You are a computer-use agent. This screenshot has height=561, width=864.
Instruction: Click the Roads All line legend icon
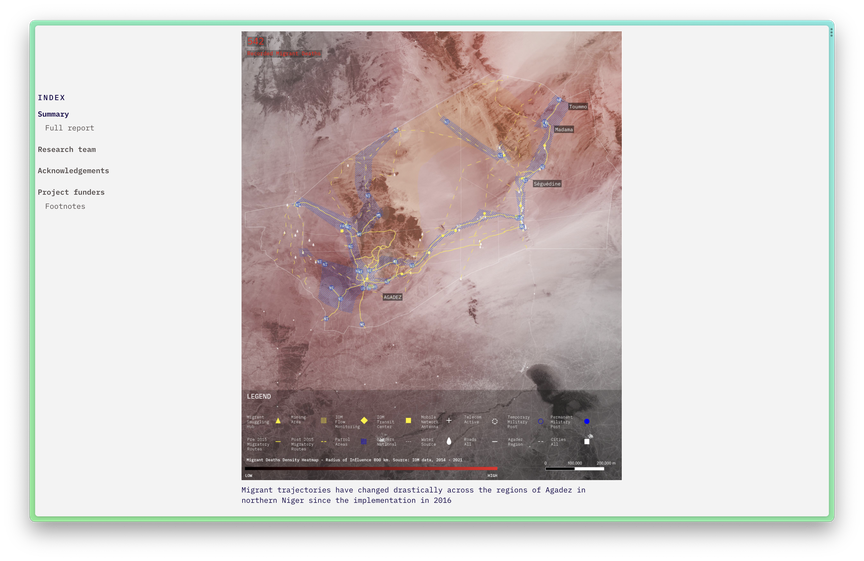[494, 442]
